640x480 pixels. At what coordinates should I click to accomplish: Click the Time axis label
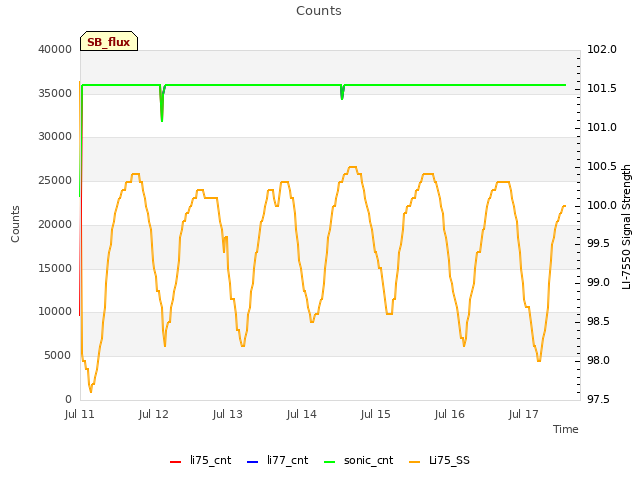coord(566,429)
